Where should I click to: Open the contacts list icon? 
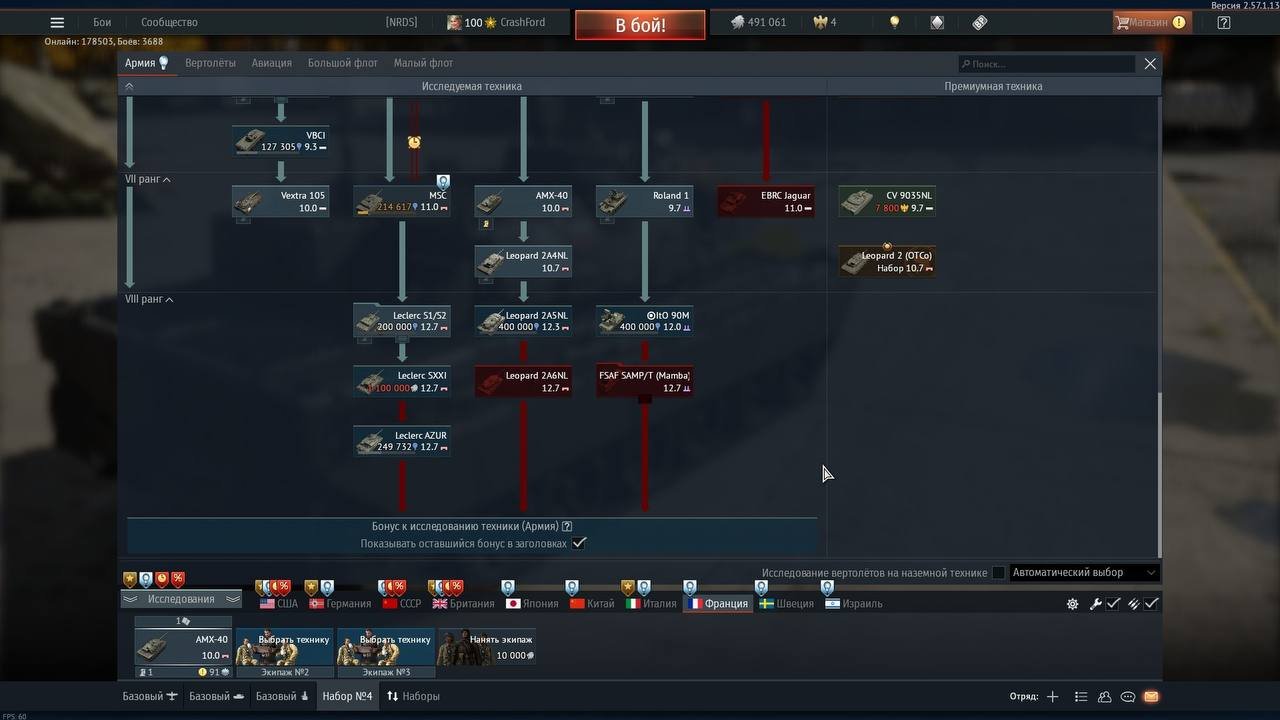[1104, 697]
